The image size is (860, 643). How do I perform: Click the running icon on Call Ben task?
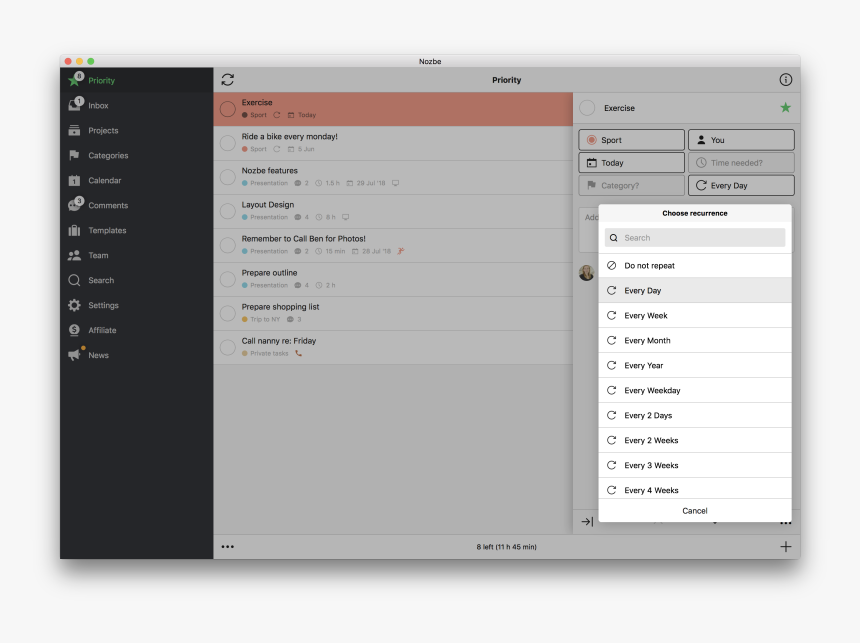click(x=401, y=251)
